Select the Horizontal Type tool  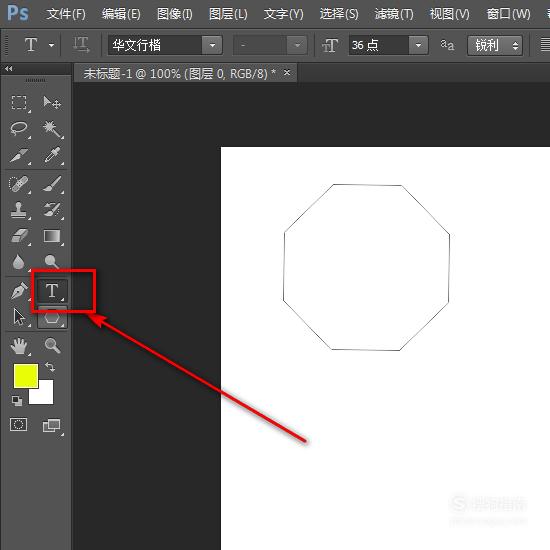pos(52,291)
